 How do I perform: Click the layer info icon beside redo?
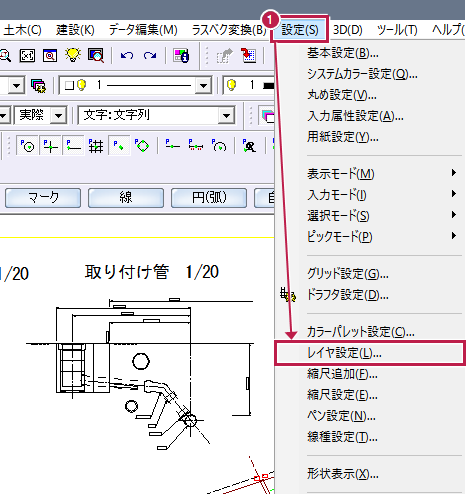[181, 55]
